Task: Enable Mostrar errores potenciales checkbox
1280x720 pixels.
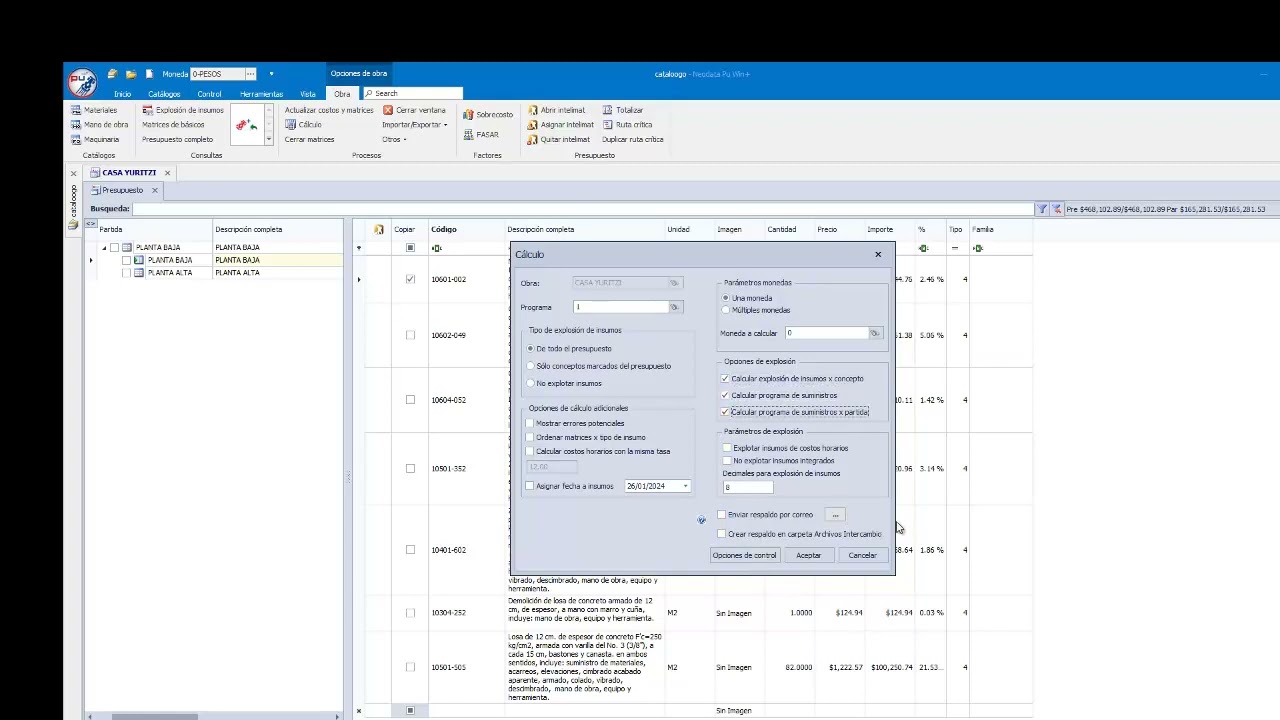Action: coord(530,423)
